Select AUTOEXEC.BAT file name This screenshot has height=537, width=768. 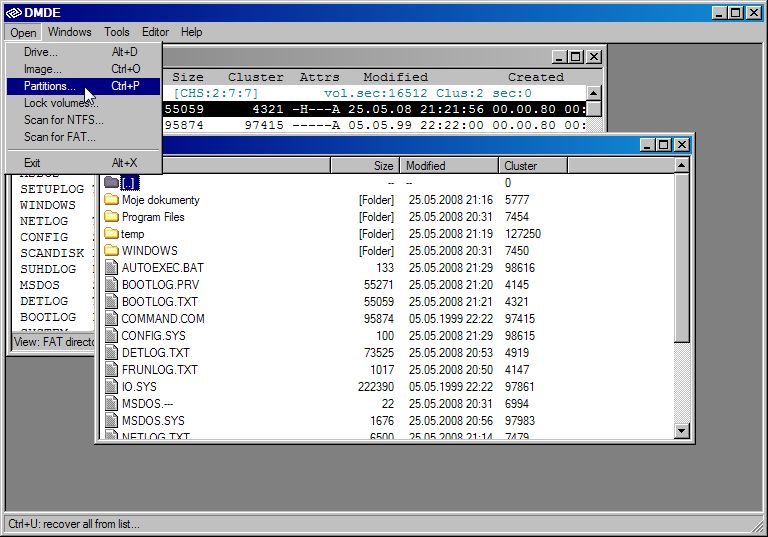[x=163, y=268]
